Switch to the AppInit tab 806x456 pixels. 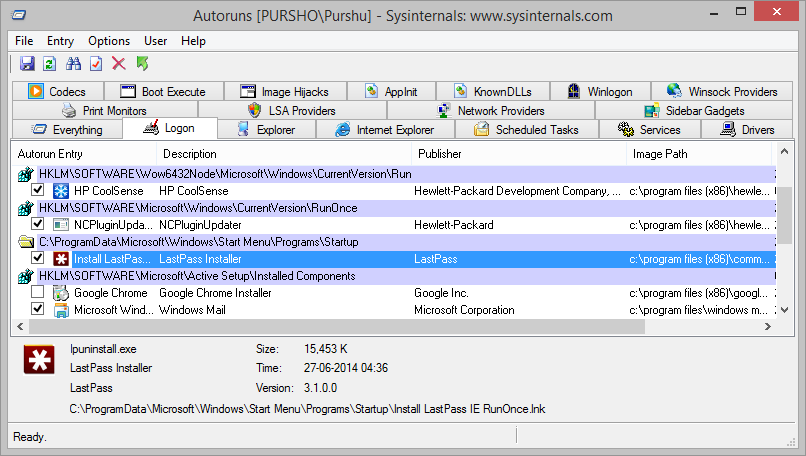click(392, 92)
